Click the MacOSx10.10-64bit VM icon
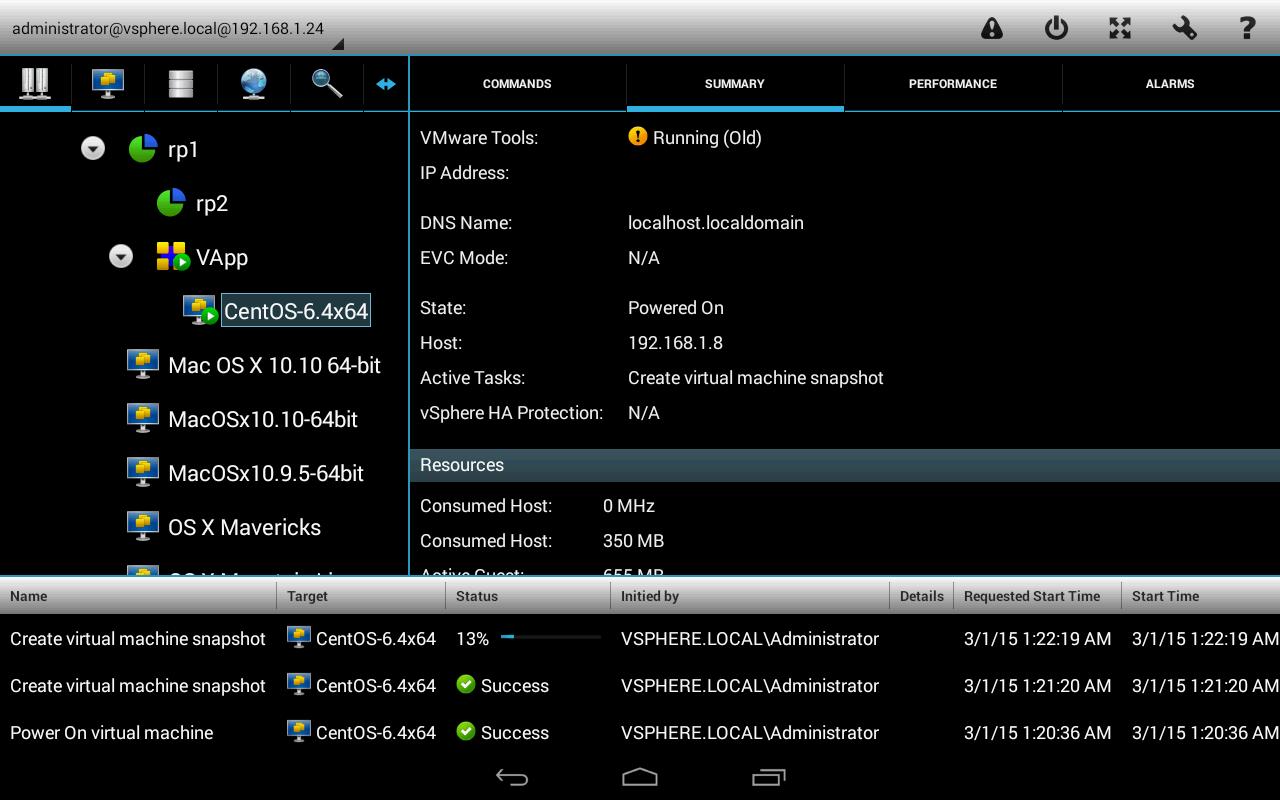The height and width of the screenshot is (800, 1280). tap(143, 419)
